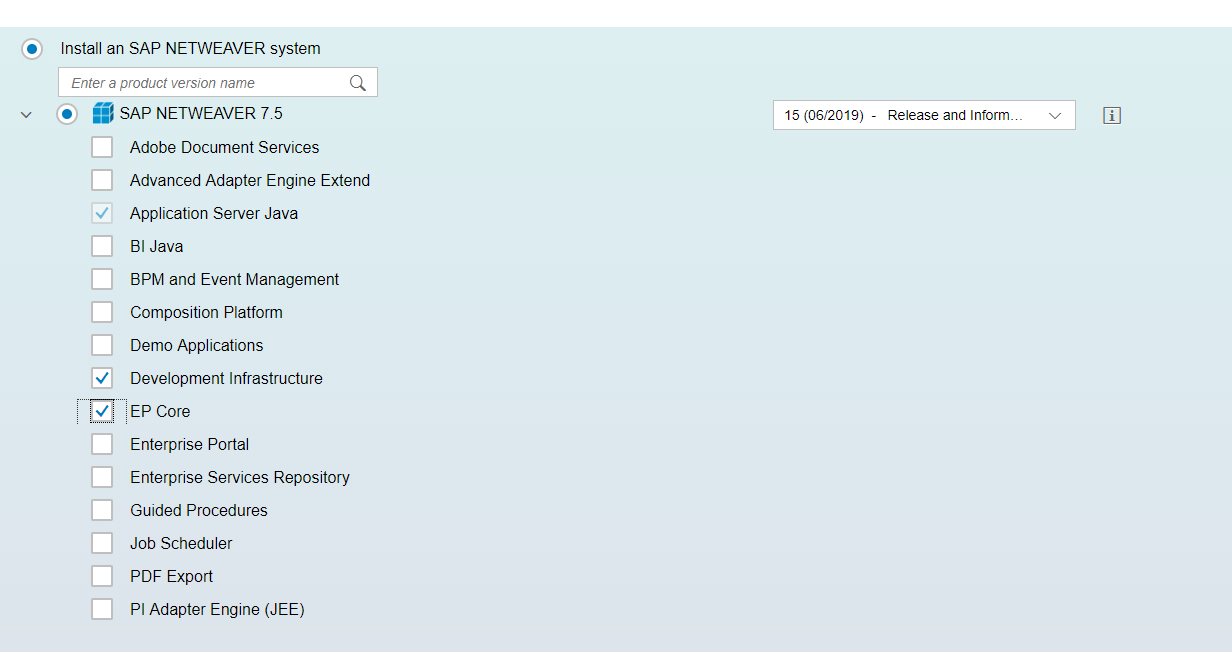Enable Advanced Adapter Engine Extend
1232x652 pixels.
tap(102, 180)
